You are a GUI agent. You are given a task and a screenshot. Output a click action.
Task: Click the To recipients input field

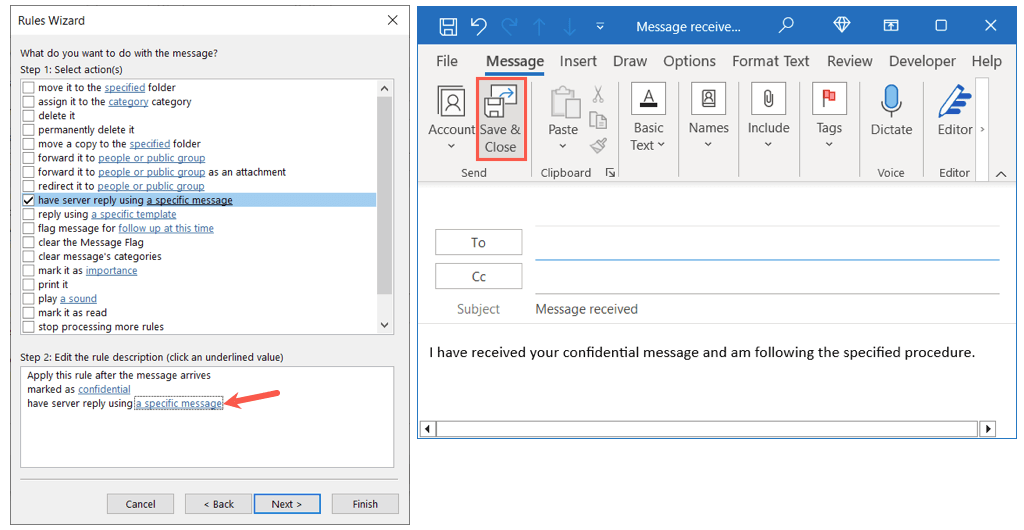pyautogui.click(x=767, y=243)
